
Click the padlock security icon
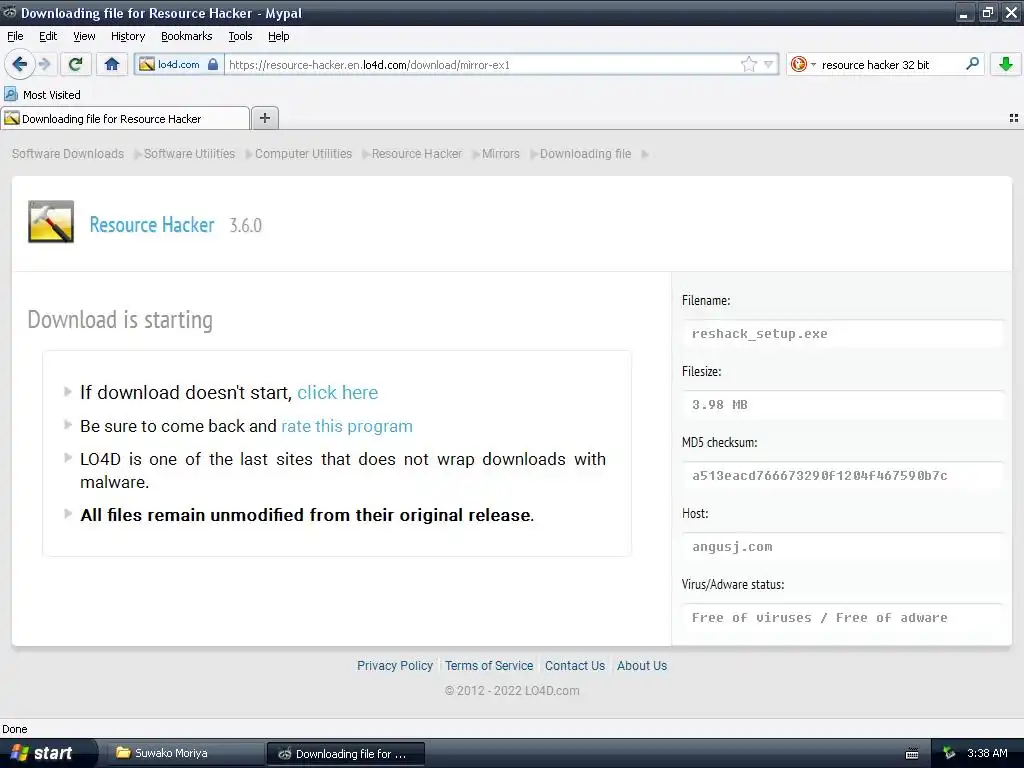point(212,64)
